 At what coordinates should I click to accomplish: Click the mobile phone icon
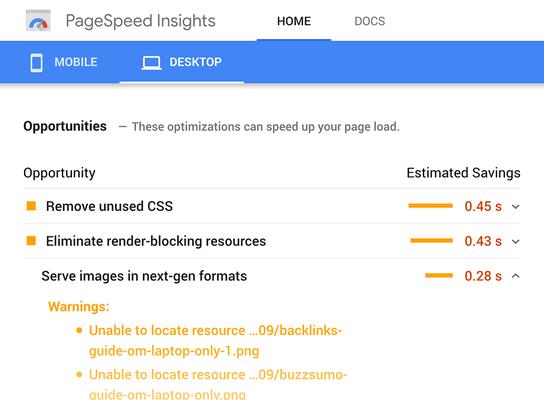36,62
